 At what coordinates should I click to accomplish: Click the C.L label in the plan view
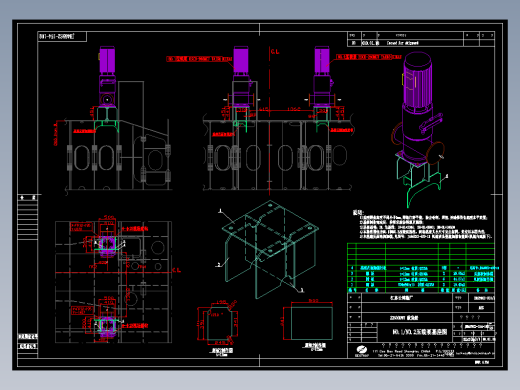pyautogui.click(x=176, y=270)
